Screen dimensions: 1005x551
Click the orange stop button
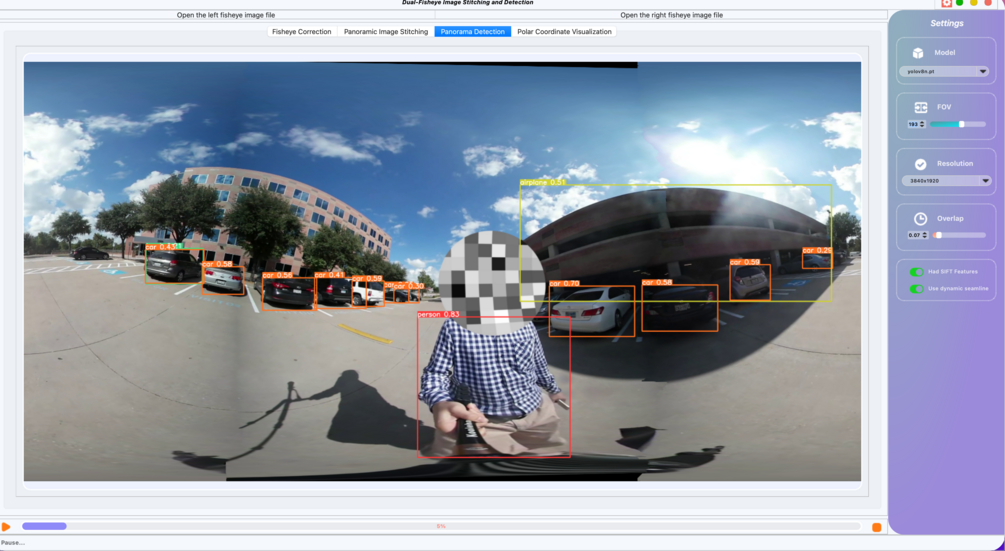(x=876, y=527)
